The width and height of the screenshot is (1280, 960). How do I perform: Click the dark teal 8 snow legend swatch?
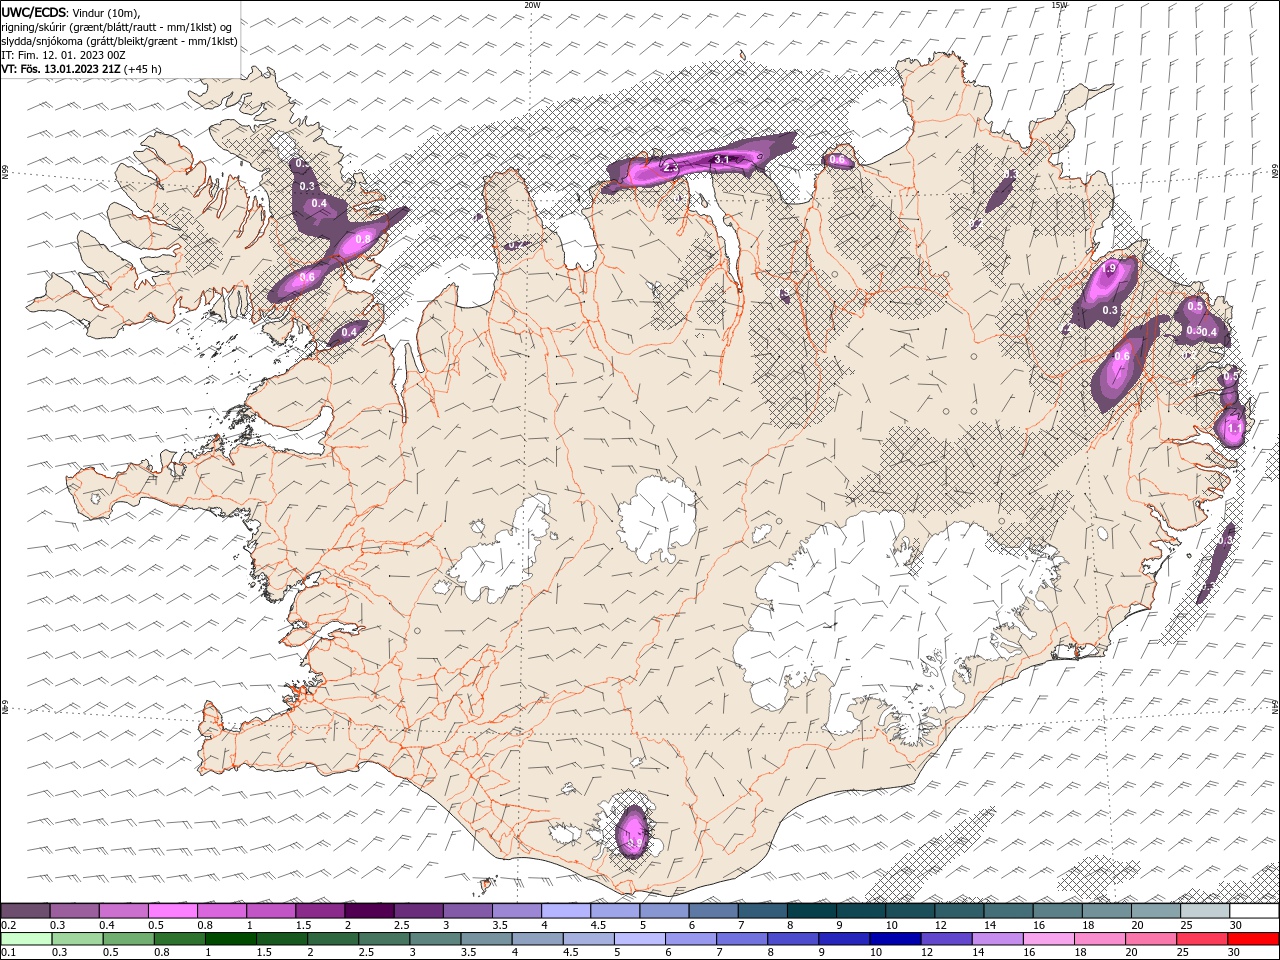click(x=811, y=911)
